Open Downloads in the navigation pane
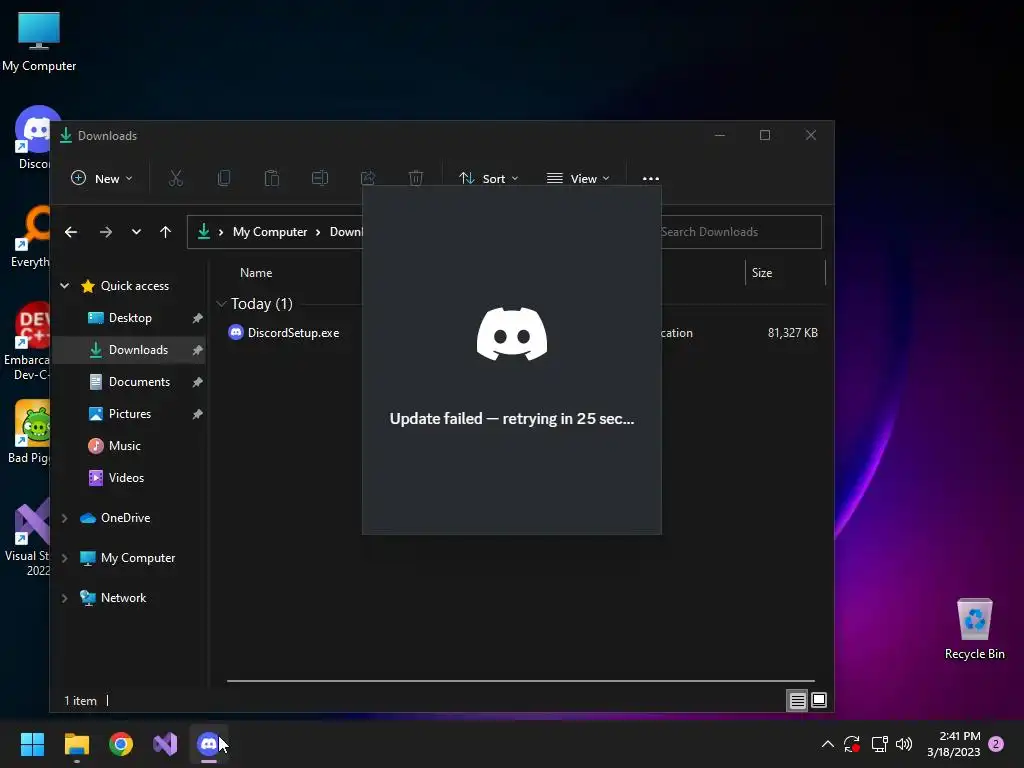The image size is (1024, 768). [138, 349]
